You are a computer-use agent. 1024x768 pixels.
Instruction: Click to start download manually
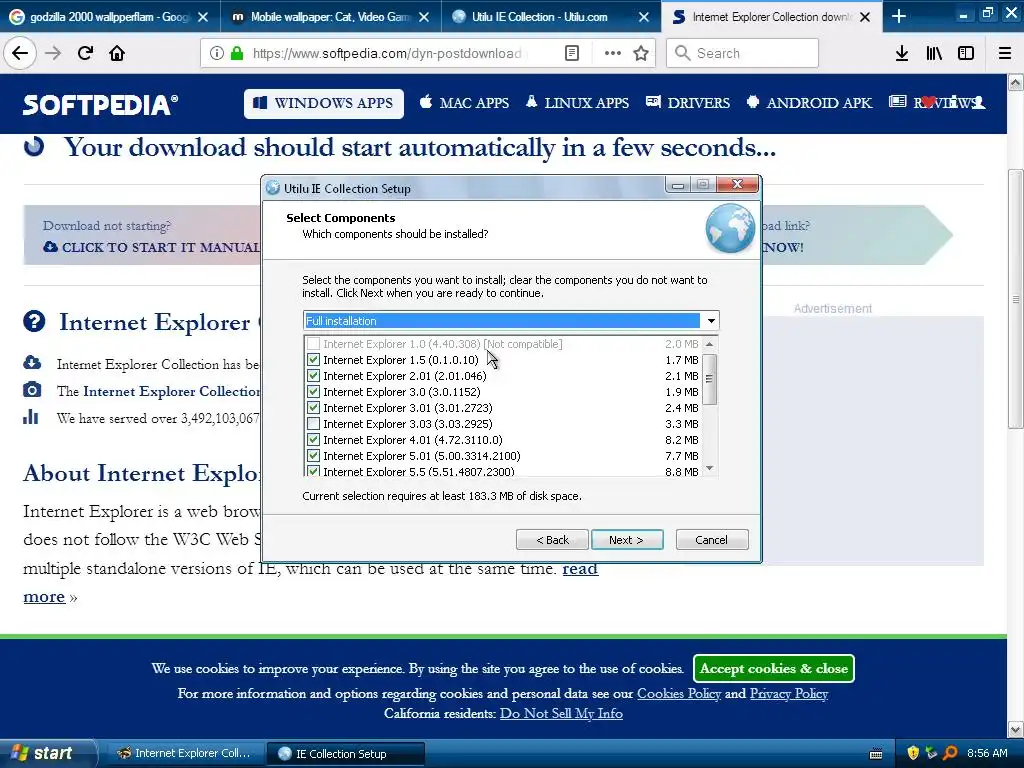point(152,247)
